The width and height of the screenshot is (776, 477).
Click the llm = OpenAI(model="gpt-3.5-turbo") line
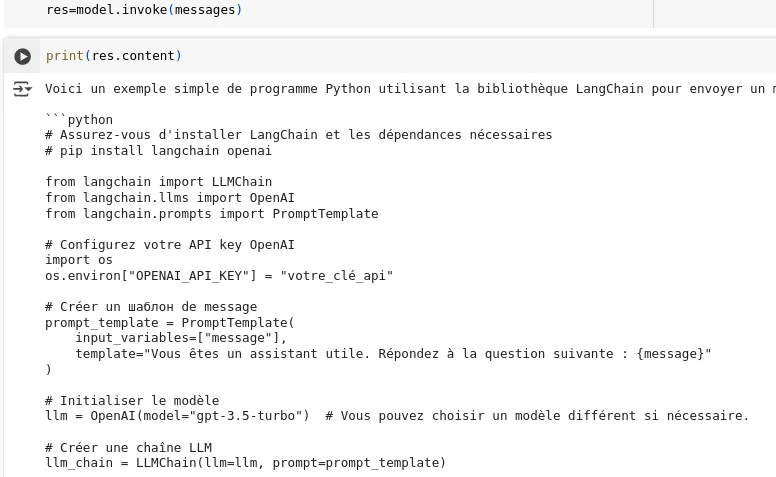177,416
